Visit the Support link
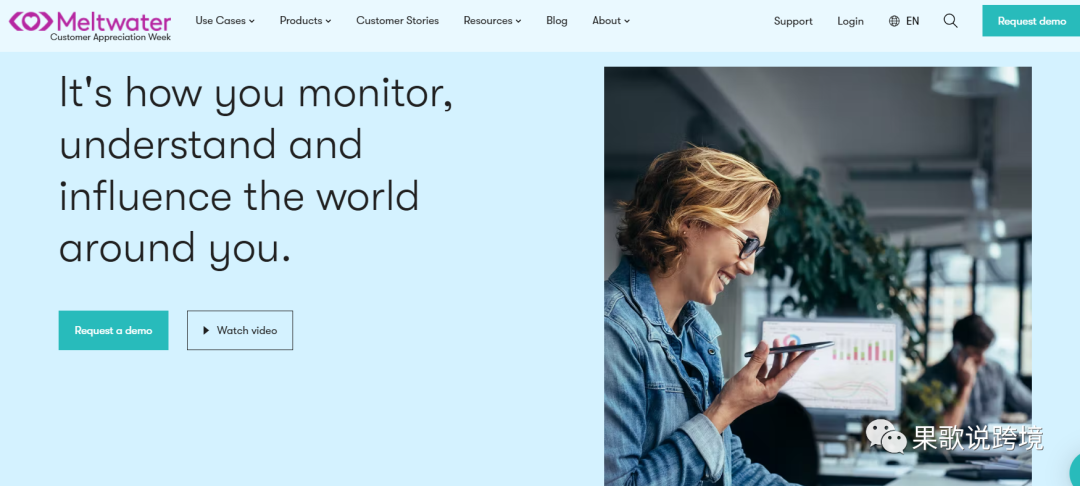The image size is (1080, 486). (793, 21)
